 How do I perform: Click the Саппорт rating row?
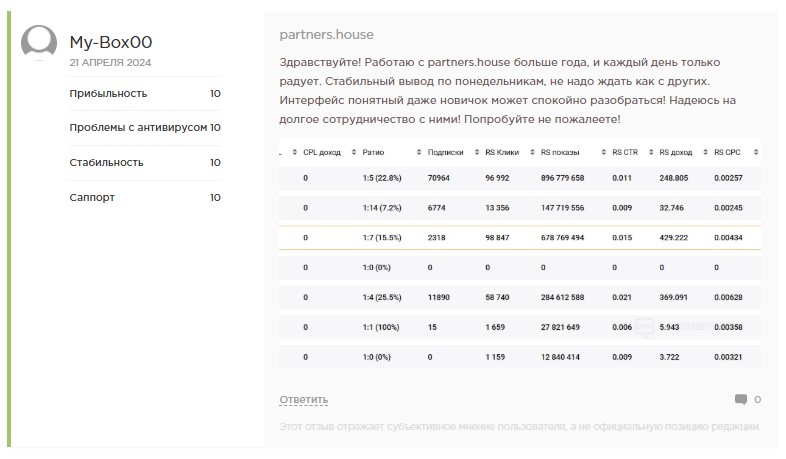coord(145,197)
